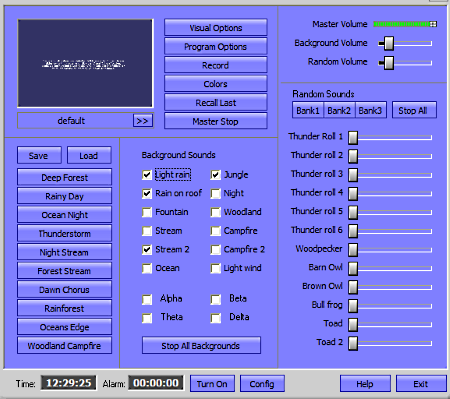The image size is (450, 399).
Task: Click the Brown Owl slider
Action: pyautogui.click(x=390, y=287)
